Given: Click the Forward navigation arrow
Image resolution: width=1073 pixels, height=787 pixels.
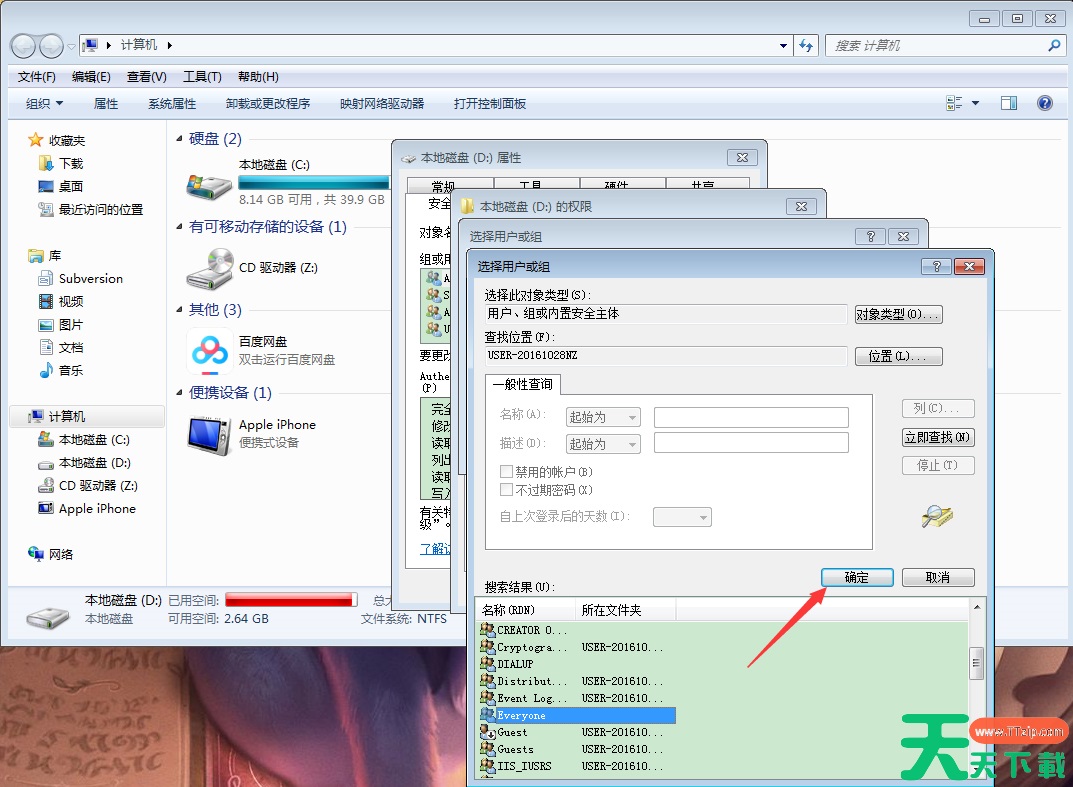Looking at the screenshot, I should tap(51, 46).
